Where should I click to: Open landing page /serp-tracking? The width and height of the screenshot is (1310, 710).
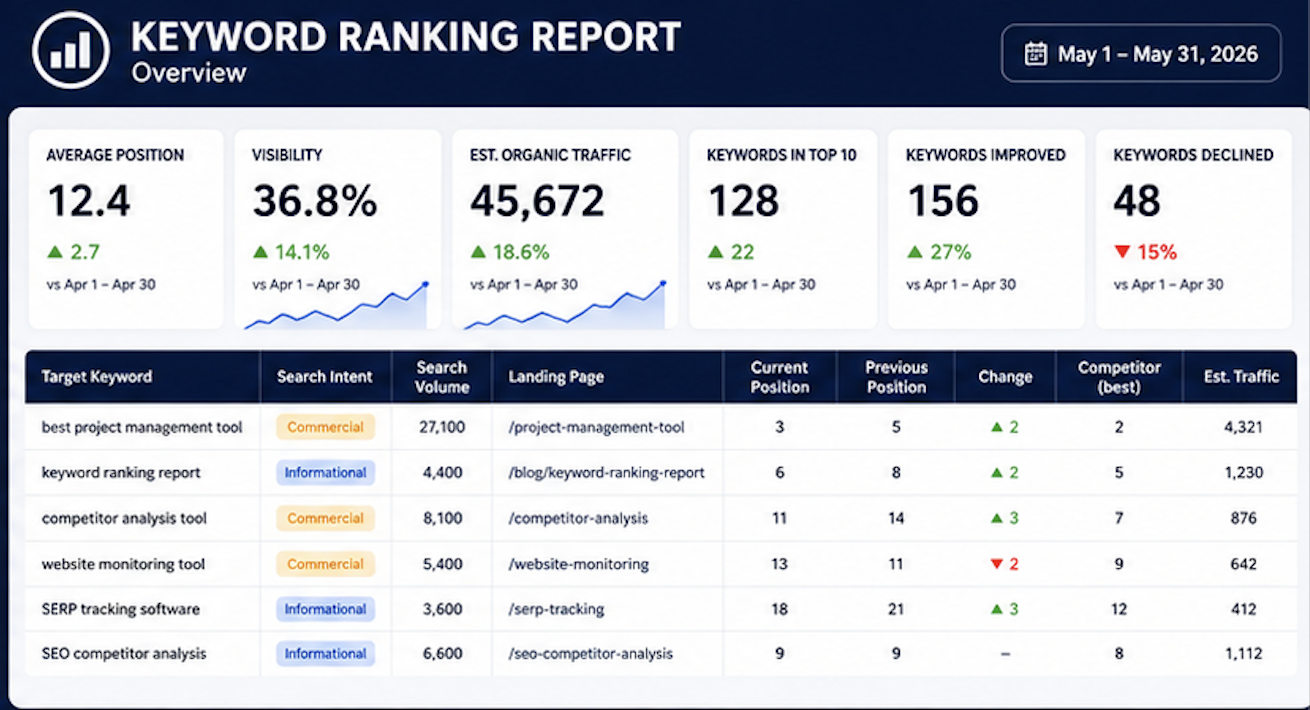[x=556, y=609]
